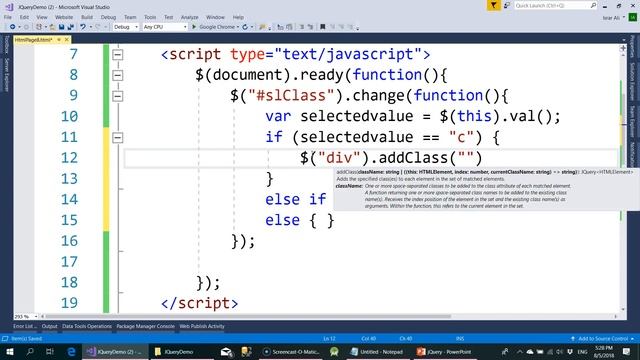Viewport: 640px width, 360px height.
Task: Click the Windows Start button
Action: tap(9, 352)
